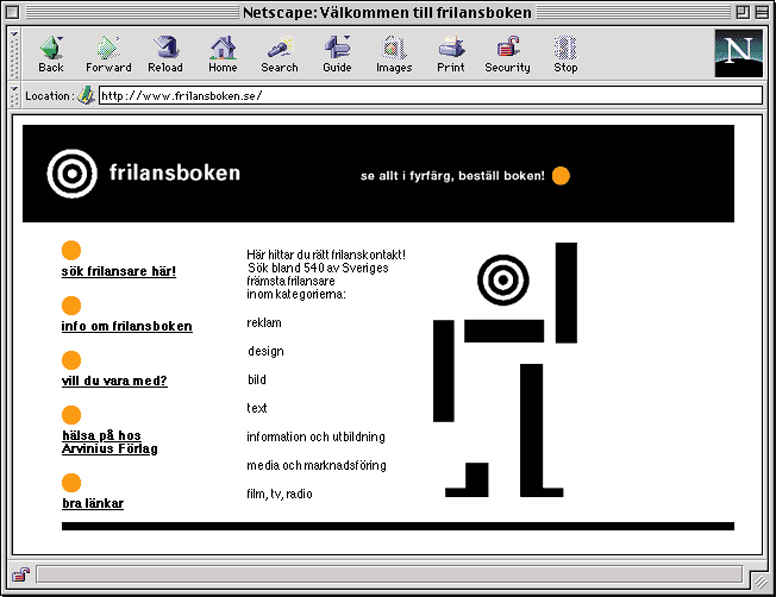776x597 pixels.
Task: Click the Images toolbar icon
Action: pos(394,54)
